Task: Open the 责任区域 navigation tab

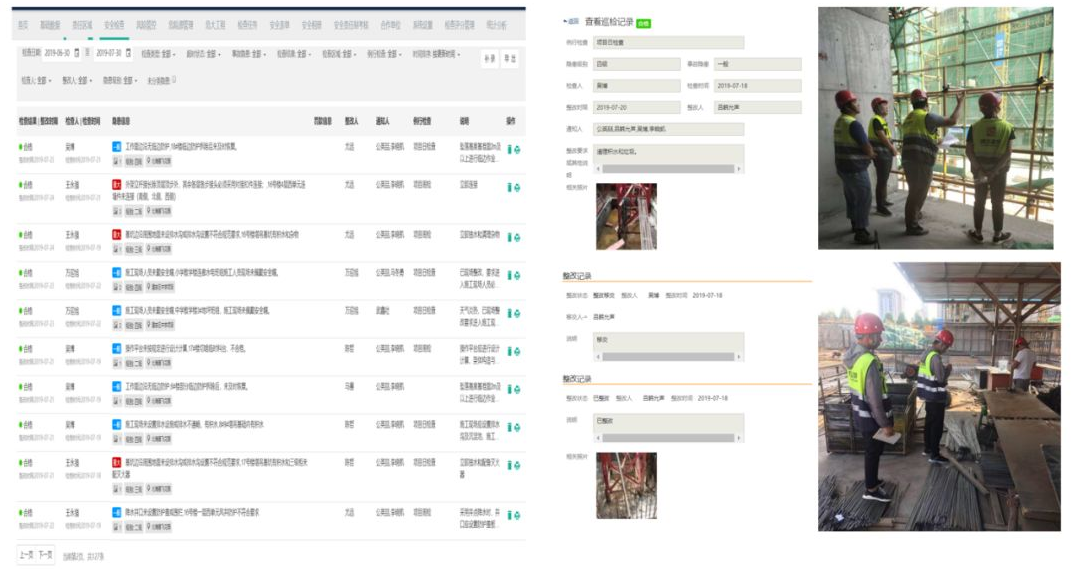Action: (82, 25)
